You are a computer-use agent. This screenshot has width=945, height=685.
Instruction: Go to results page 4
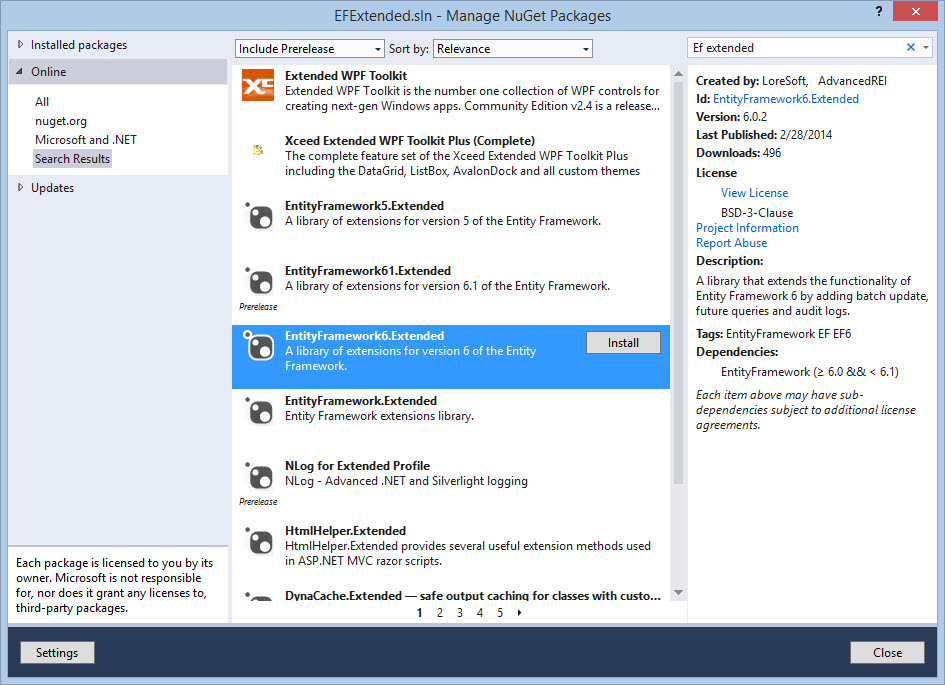[480, 613]
